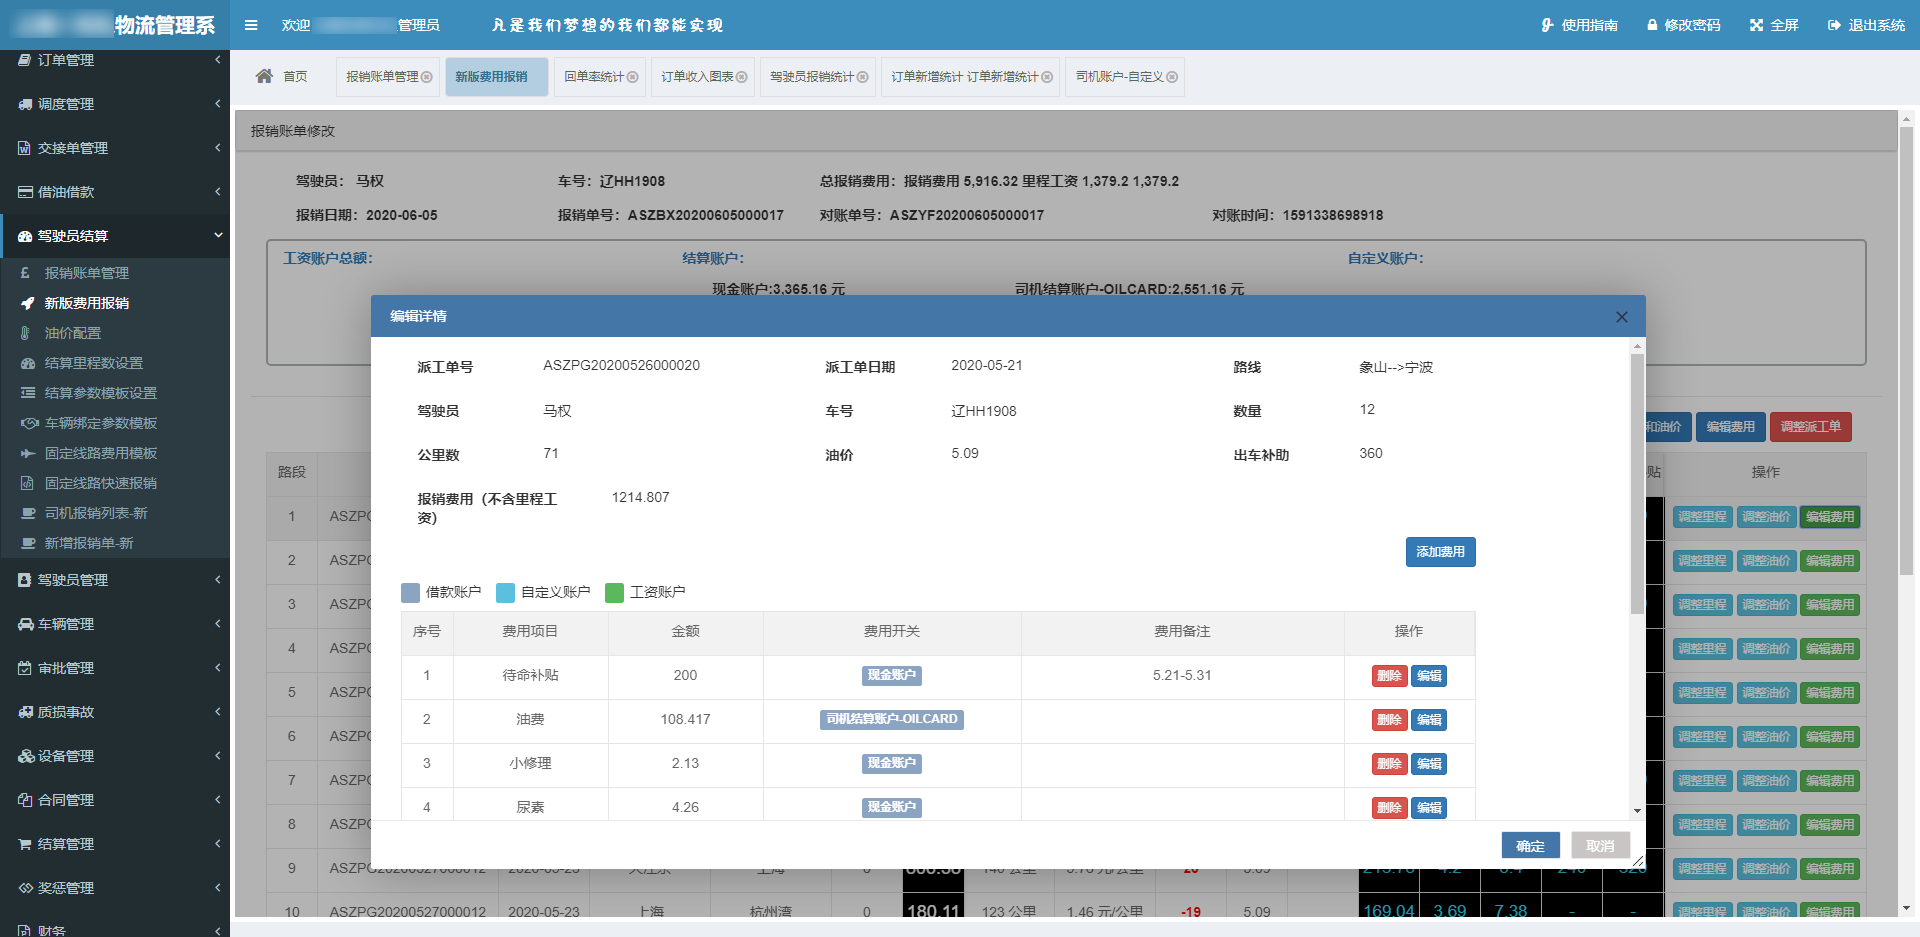The height and width of the screenshot is (937, 1920).
Task: Click the 借款账户 legend swatch
Action: pos(410,593)
